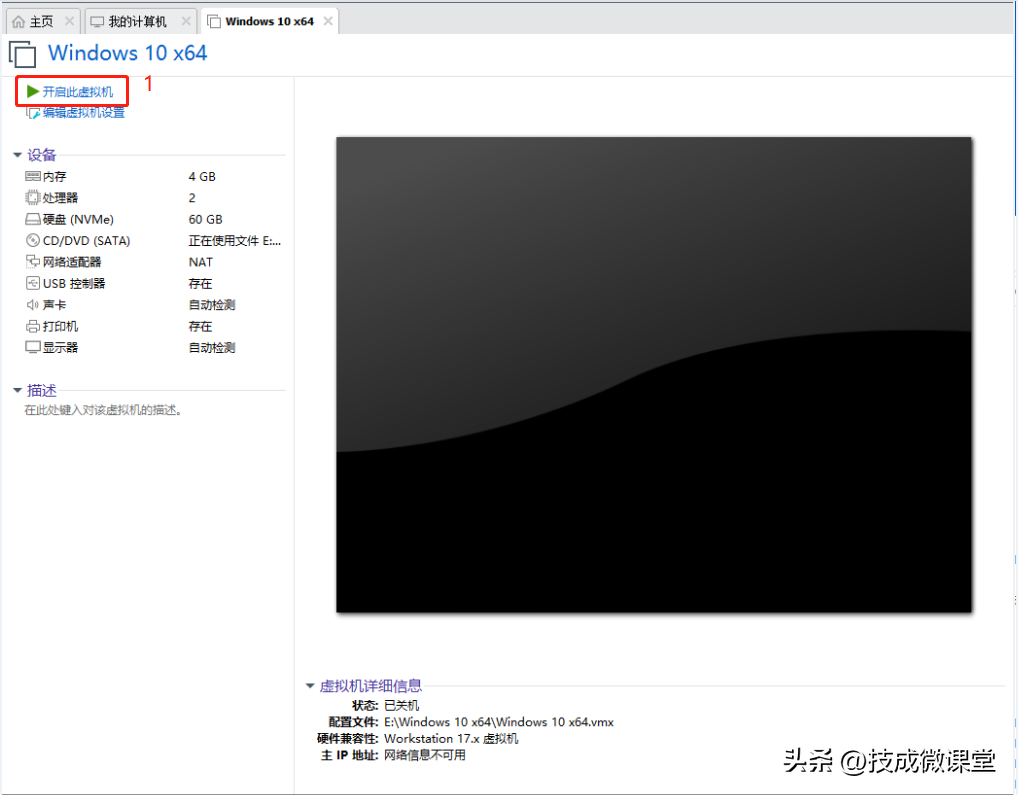Close the Windows 10 x64 tab
Viewport: 1018px width, 796px height.
(x=329, y=21)
